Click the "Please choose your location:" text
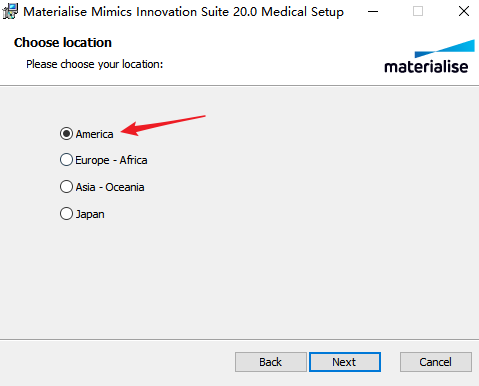 point(95,64)
